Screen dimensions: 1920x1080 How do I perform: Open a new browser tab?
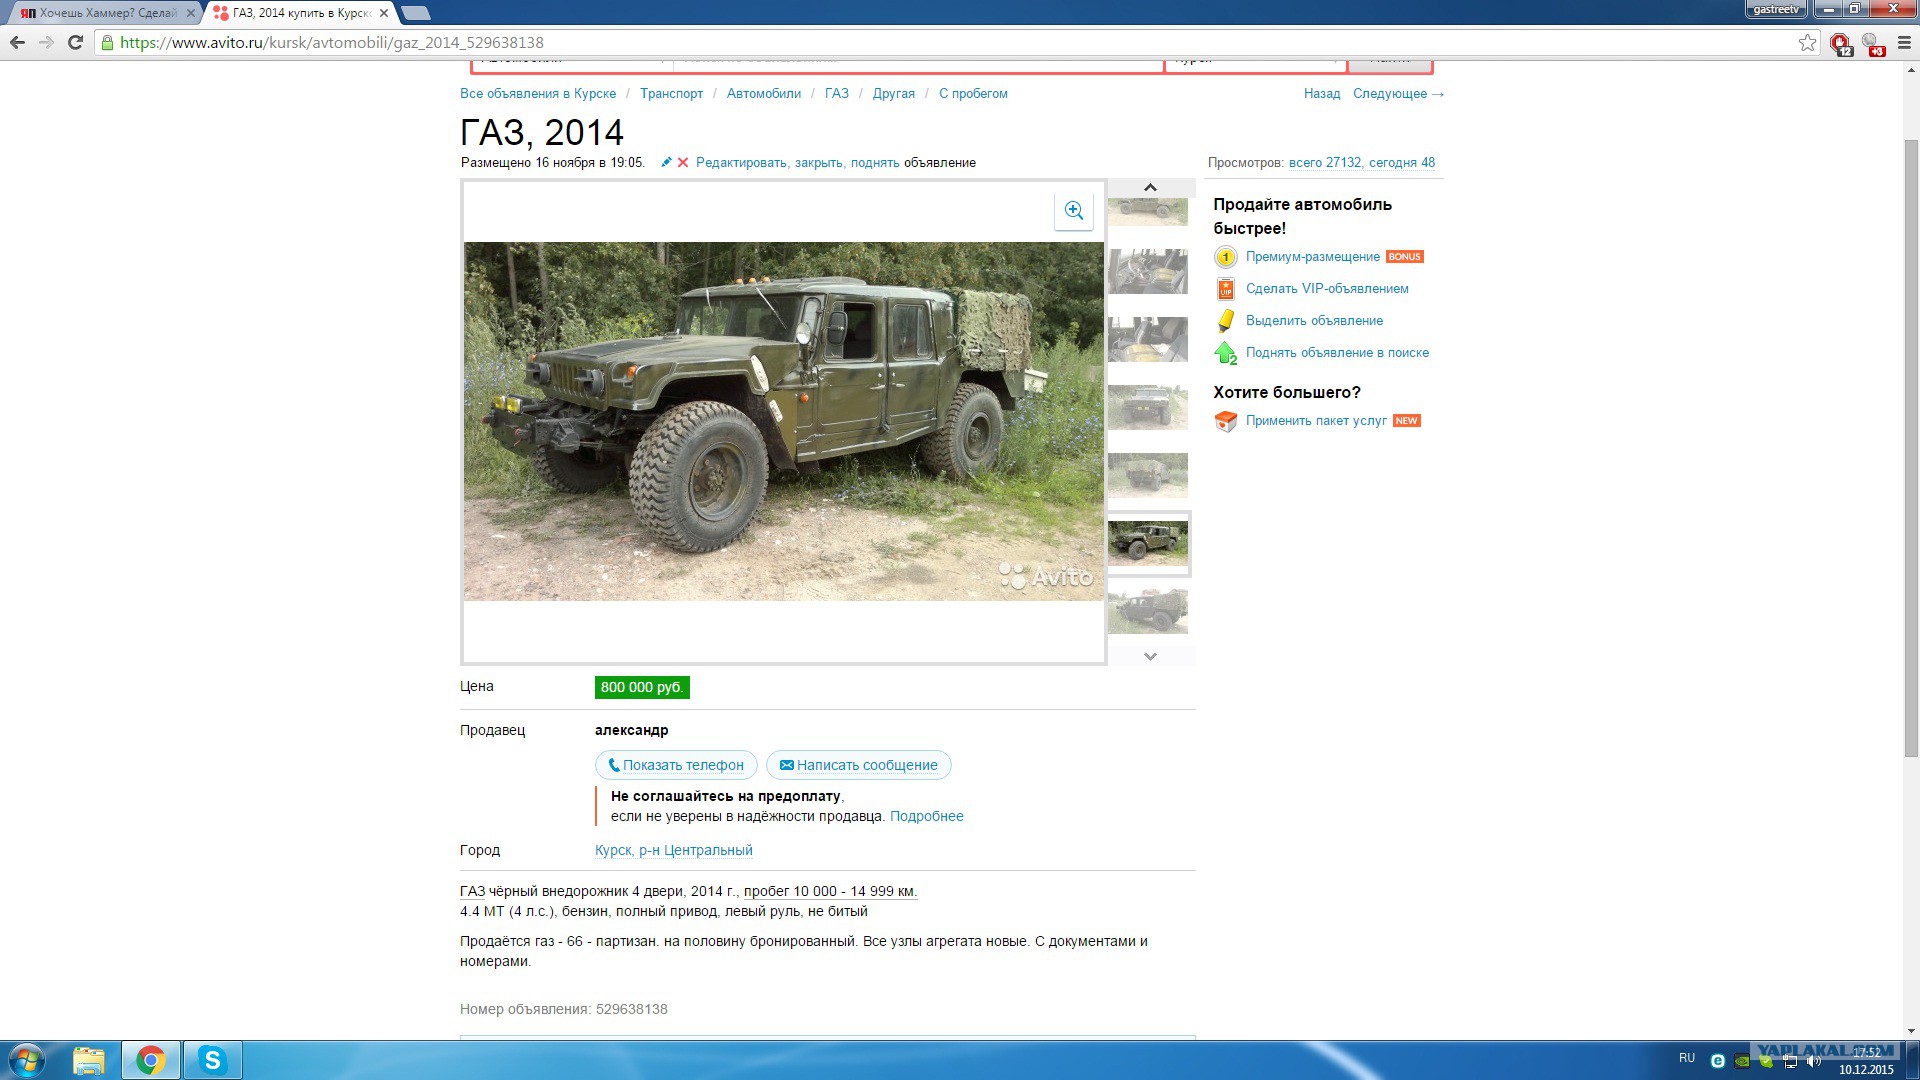click(416, 13)
